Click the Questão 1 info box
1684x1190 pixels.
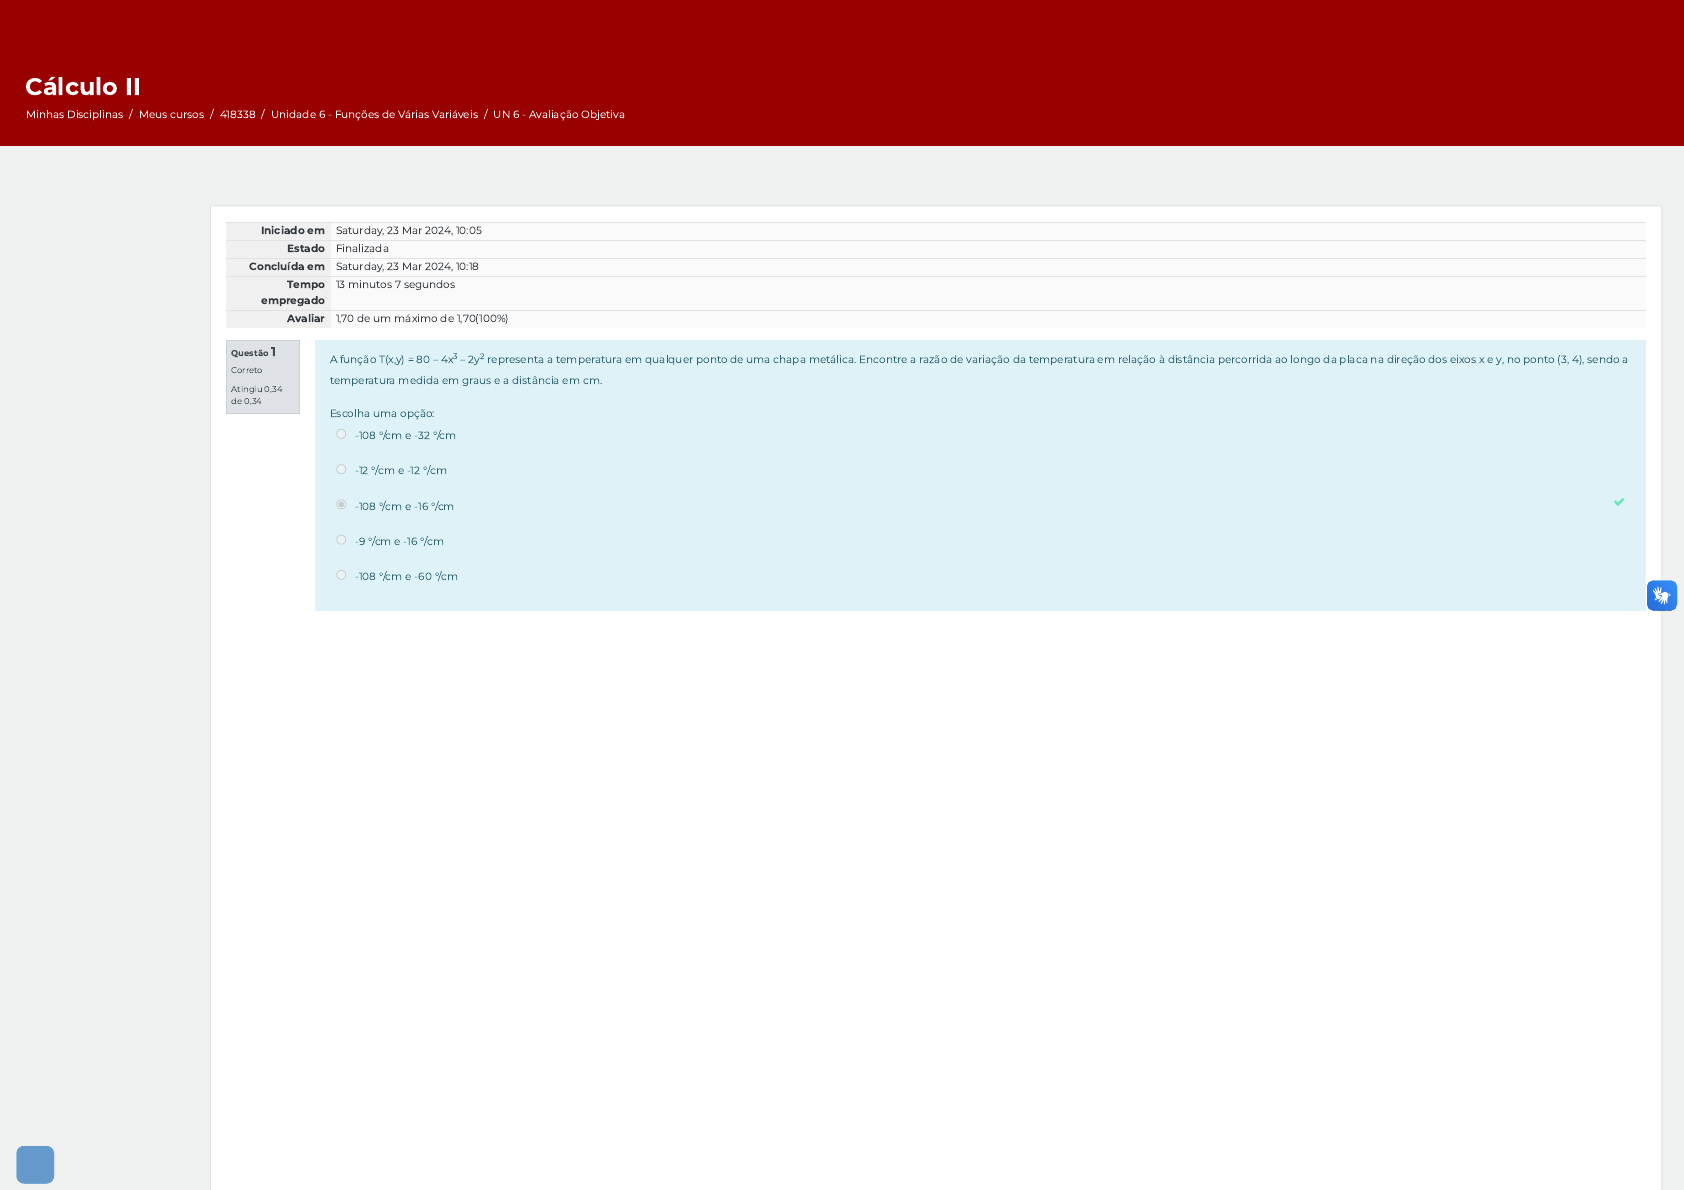pos(262,376)
